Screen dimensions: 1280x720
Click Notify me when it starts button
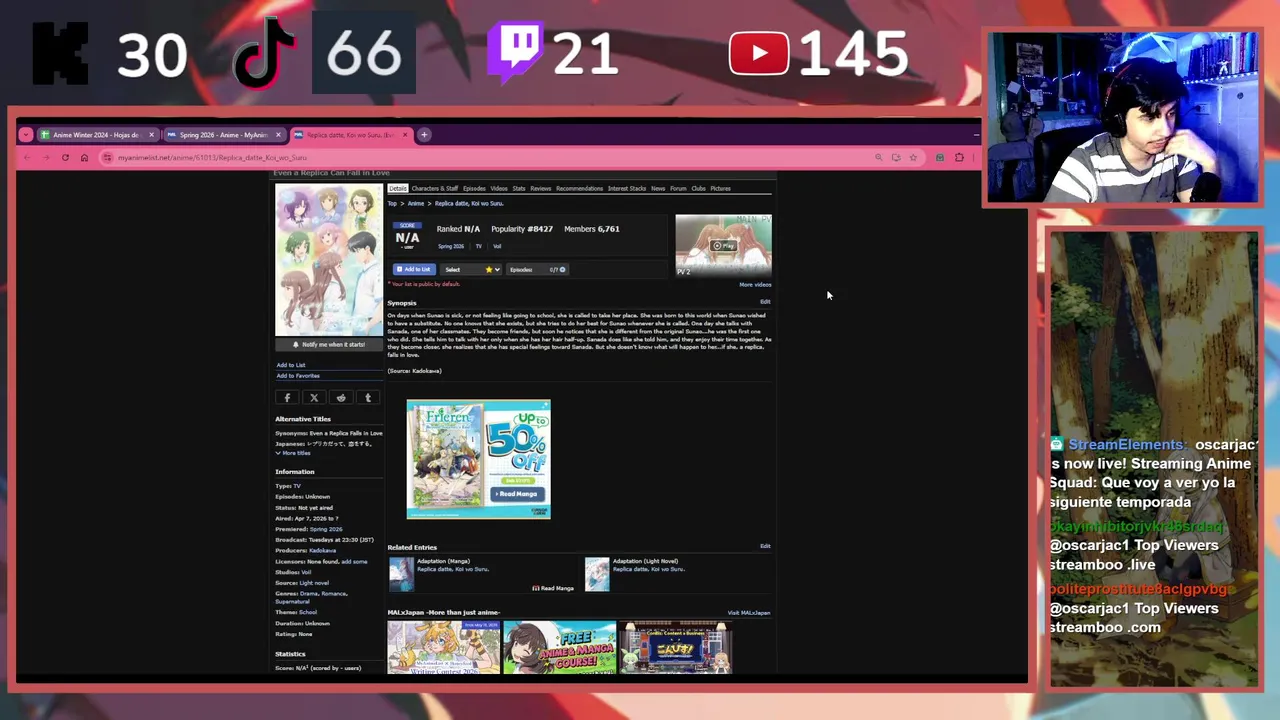[329, 344]
